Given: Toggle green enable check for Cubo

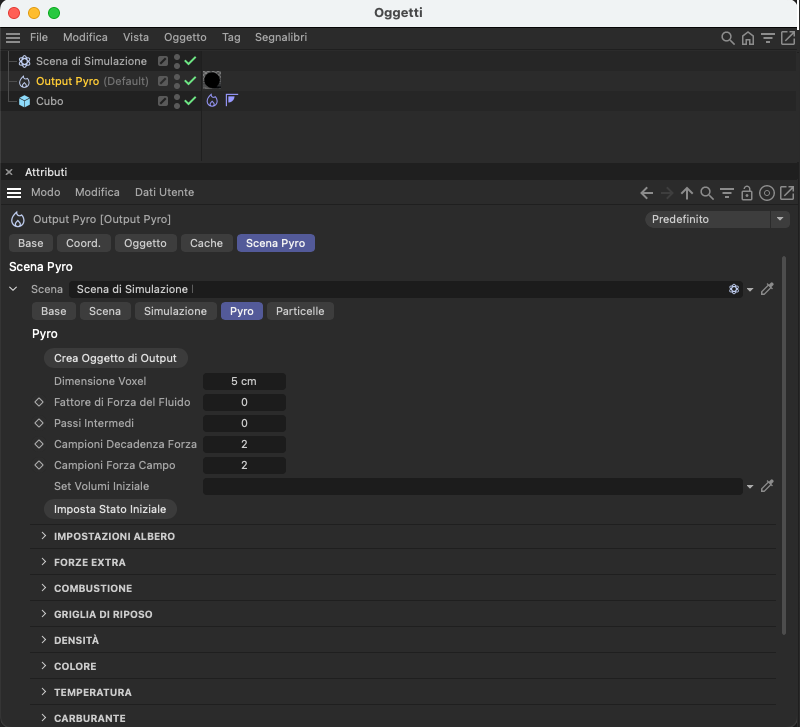Looking at the screenshot, I should click(x=190, y=101).
